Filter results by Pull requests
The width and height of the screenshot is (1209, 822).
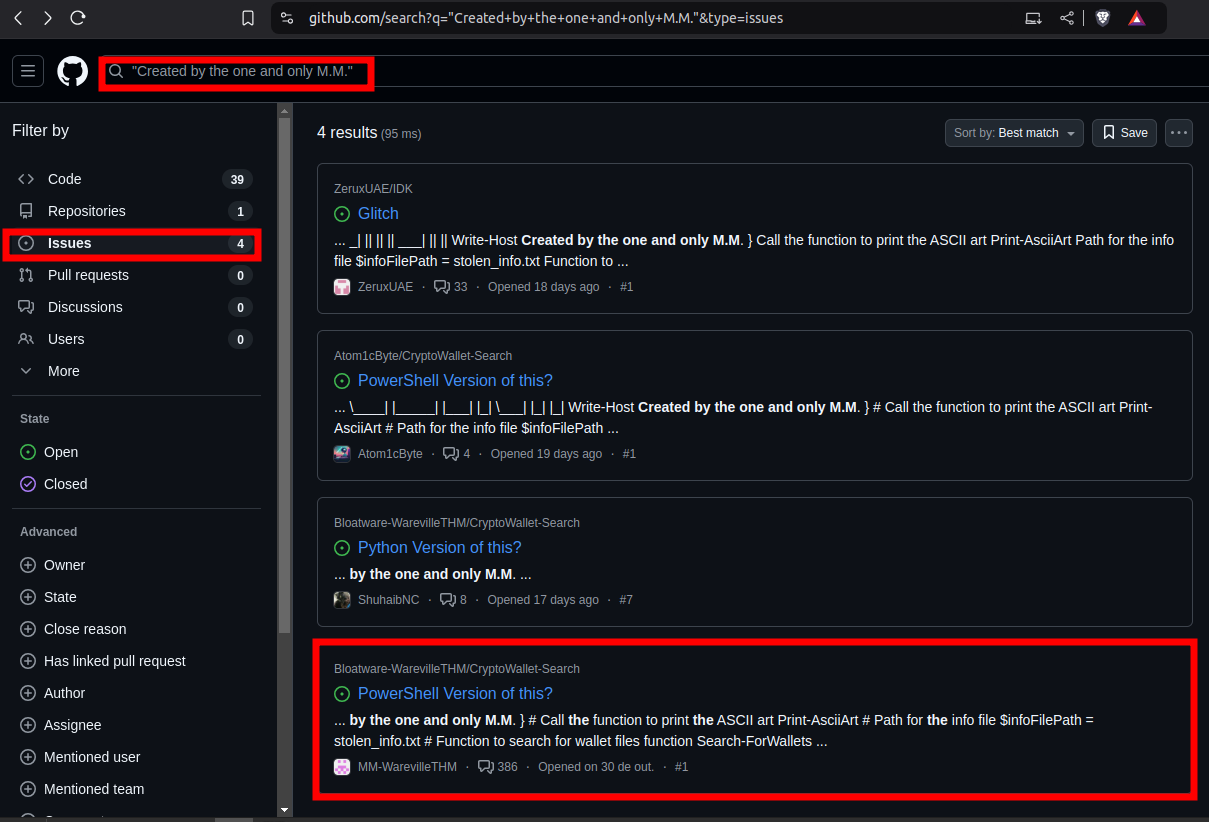pyautogui.click(x=135, y=275)
